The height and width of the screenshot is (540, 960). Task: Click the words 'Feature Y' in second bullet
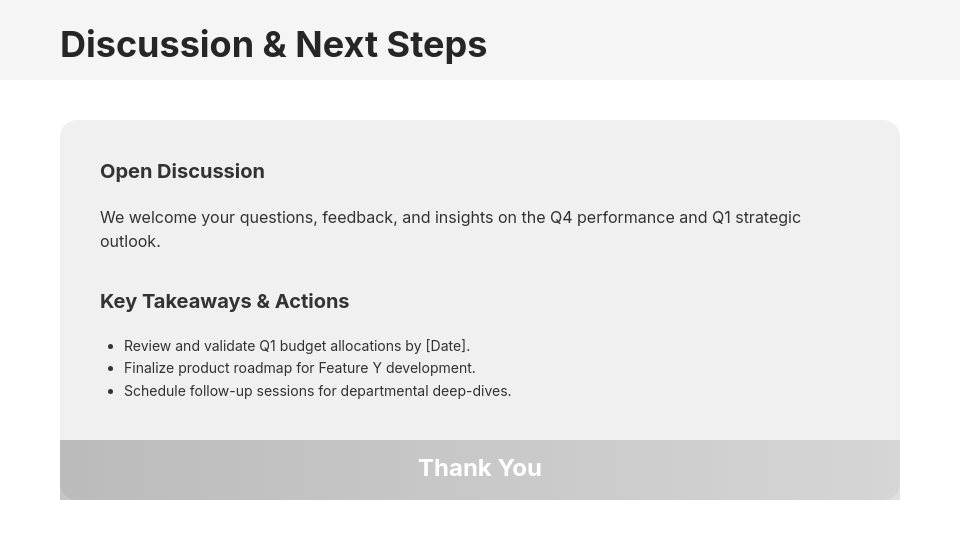350,368
